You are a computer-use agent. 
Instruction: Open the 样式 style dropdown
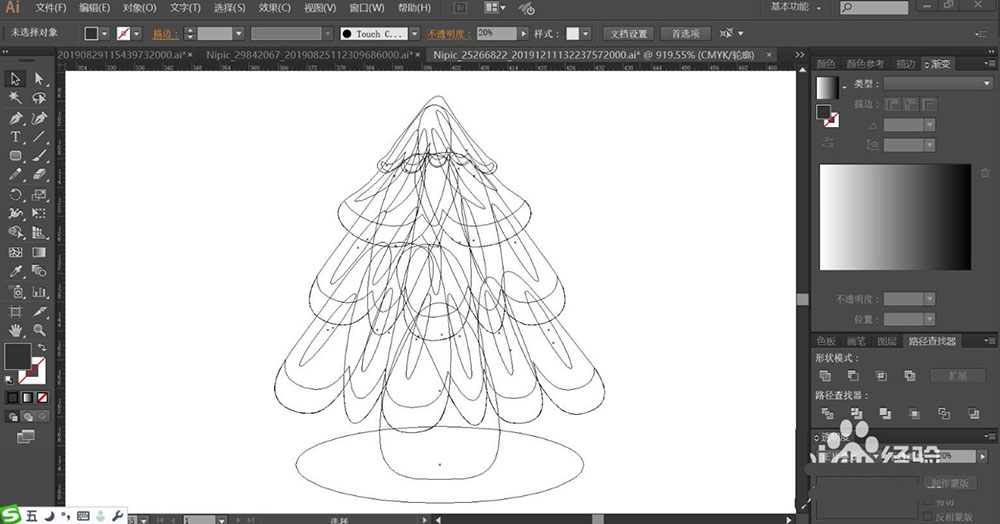[x=585, y=34]
